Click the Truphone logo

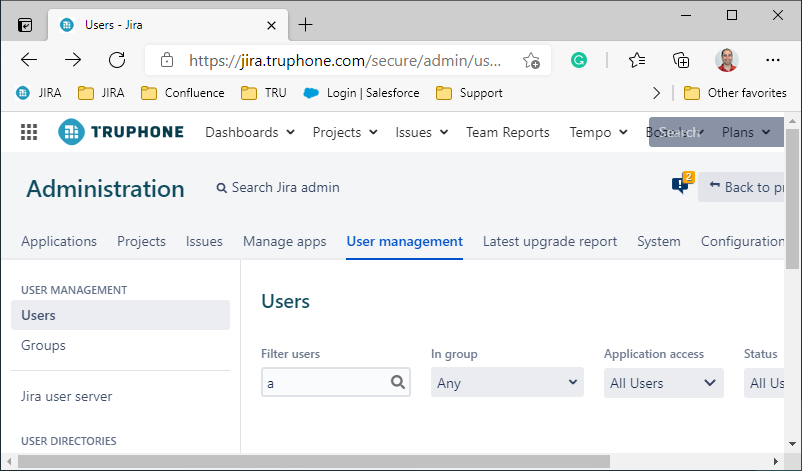pyautogui.click(x=121, y=132)
